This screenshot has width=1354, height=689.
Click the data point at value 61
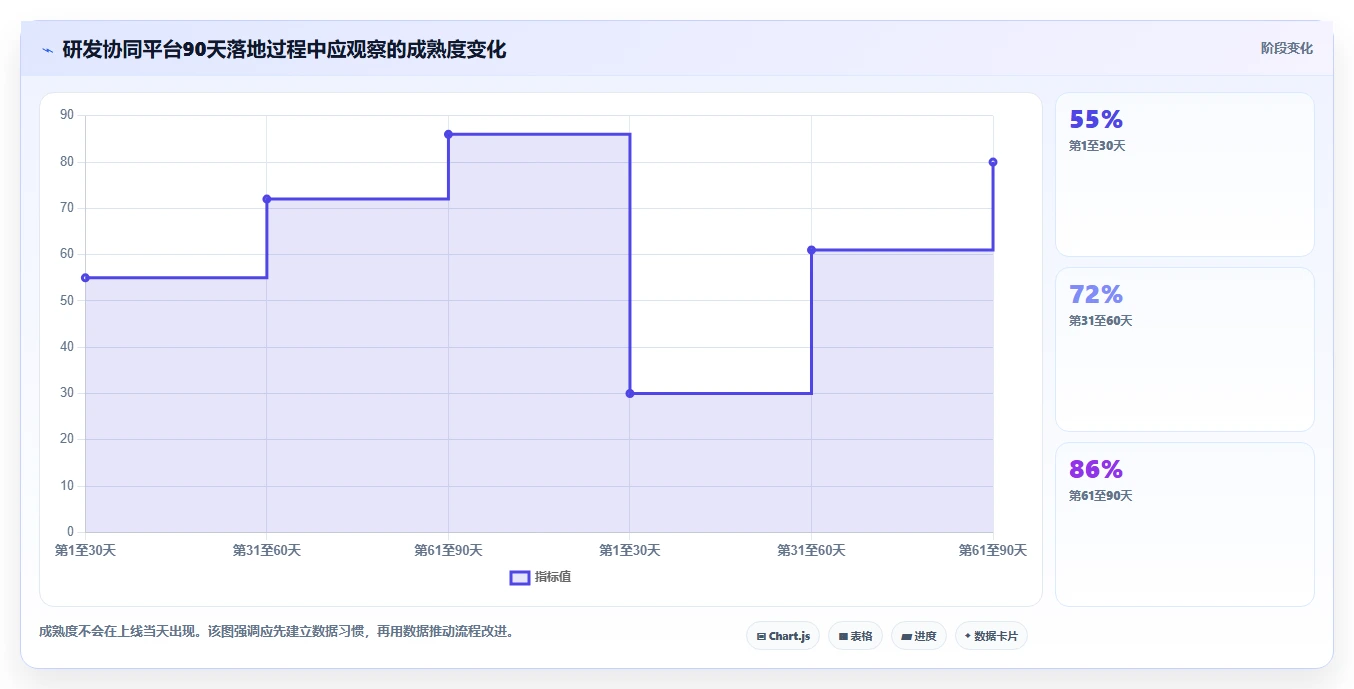(x=811, y=250)
